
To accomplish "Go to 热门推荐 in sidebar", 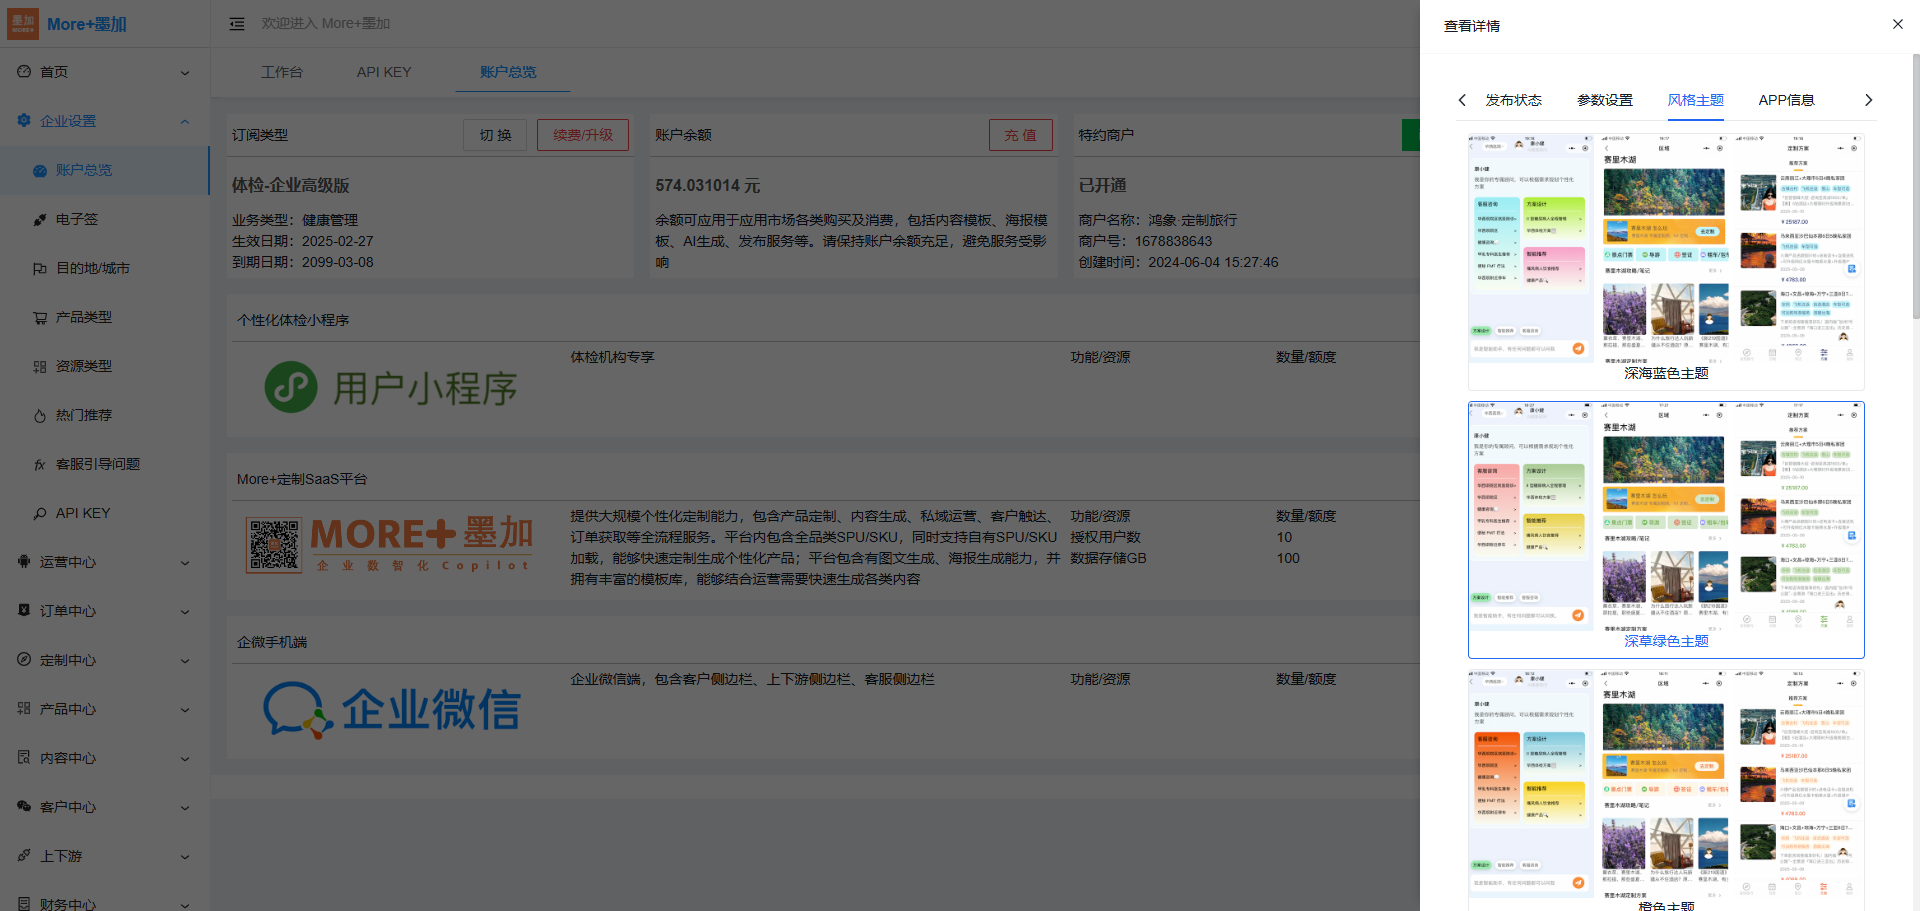I will [x=84, y=415].
